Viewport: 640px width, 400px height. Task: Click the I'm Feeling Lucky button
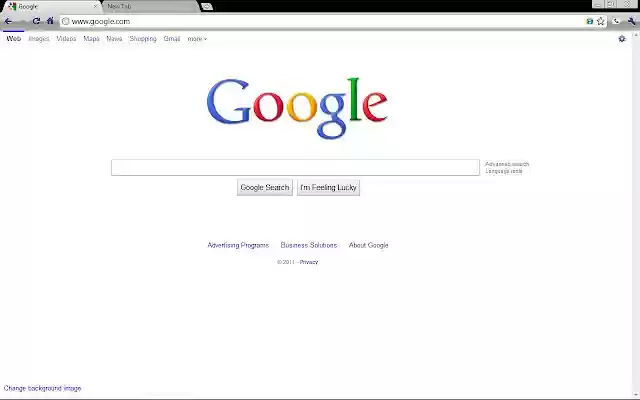(329, 187)
